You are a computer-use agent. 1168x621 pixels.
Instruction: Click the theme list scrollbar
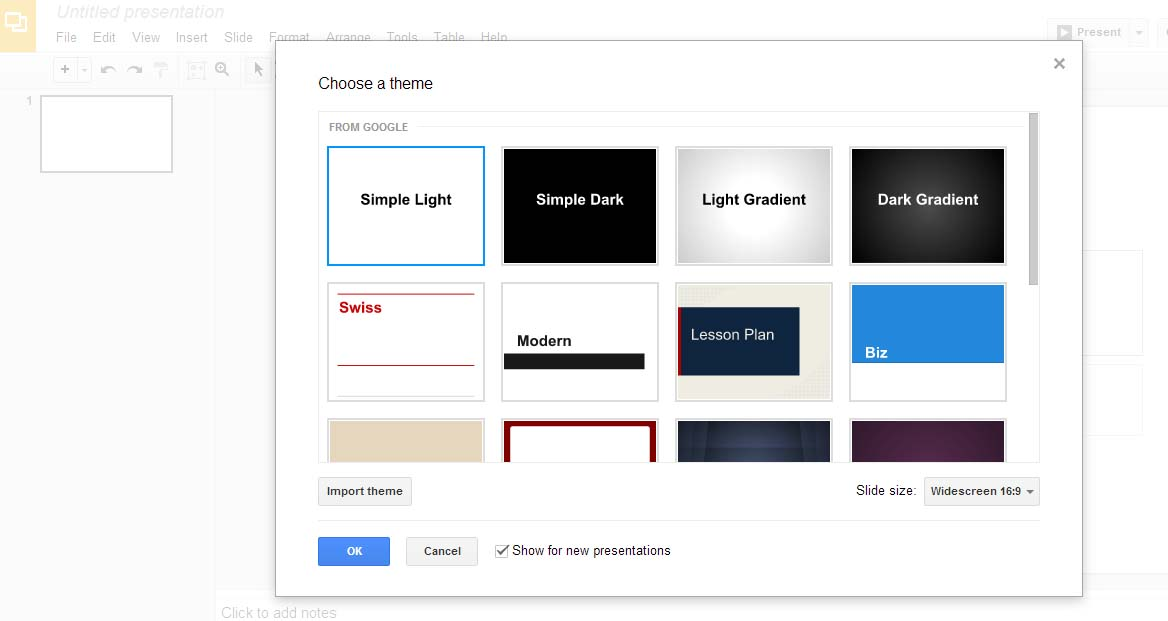coord(1033,200)
